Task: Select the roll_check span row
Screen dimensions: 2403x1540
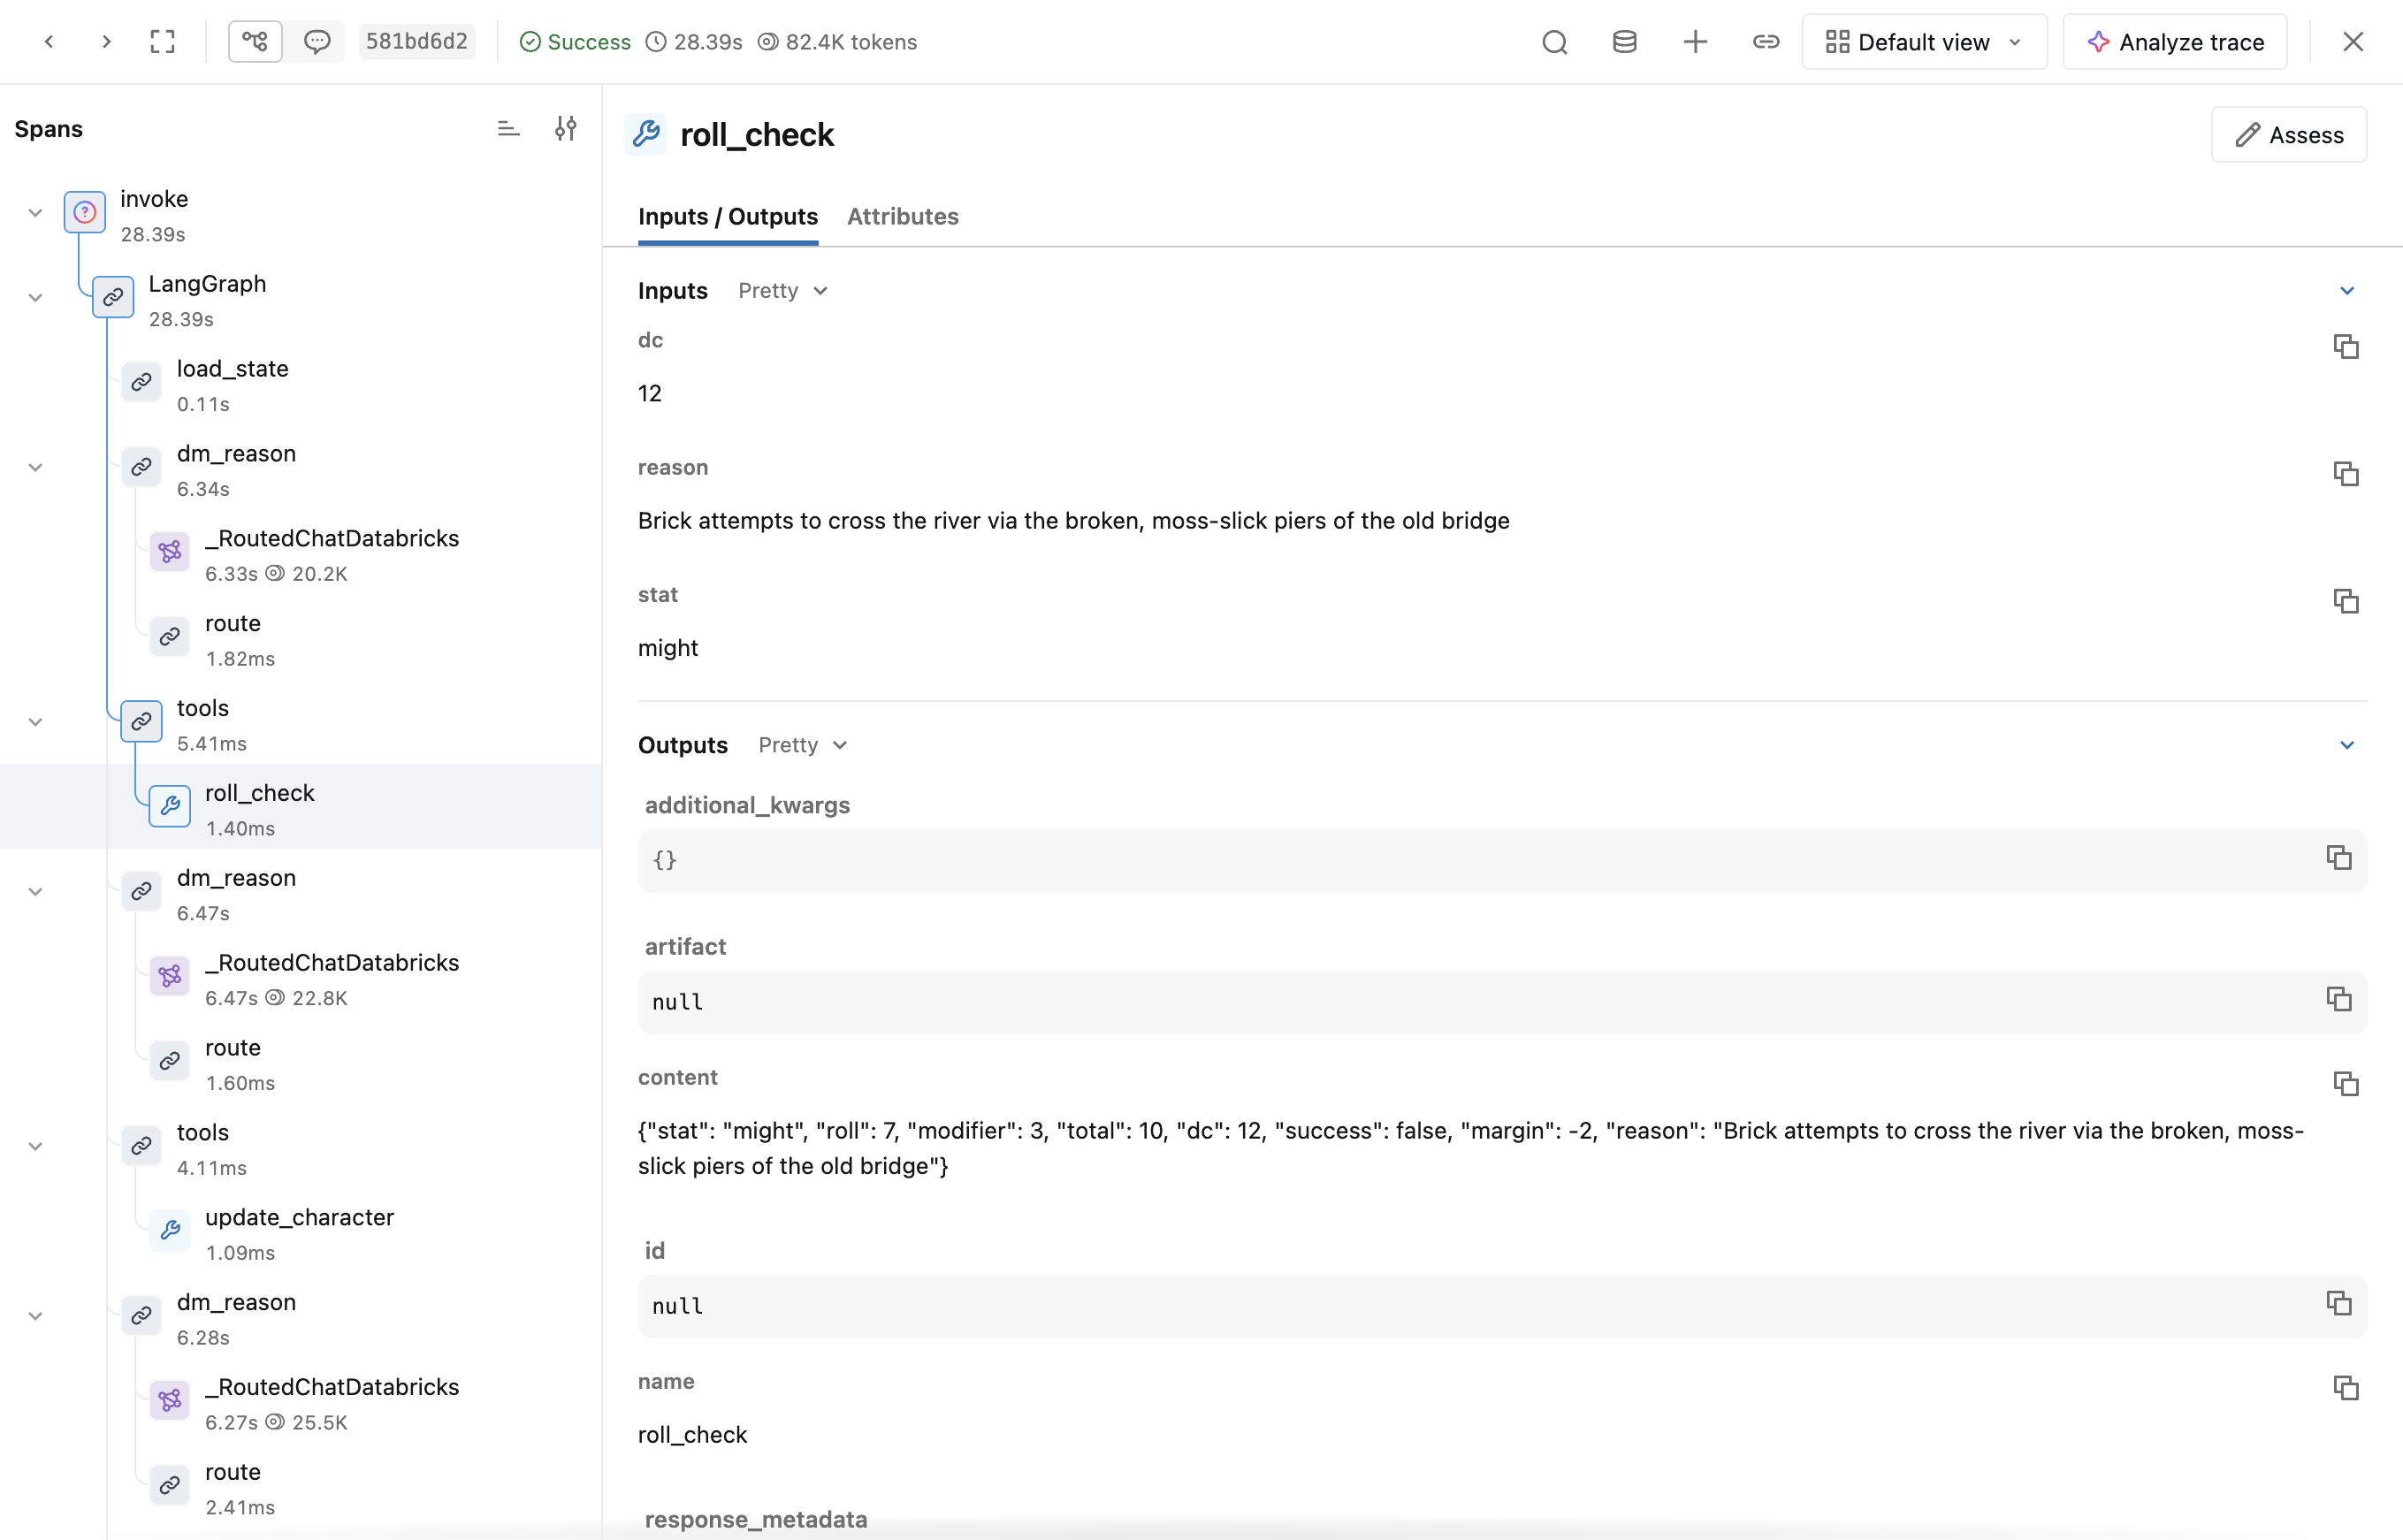Action: coord(301,809)
